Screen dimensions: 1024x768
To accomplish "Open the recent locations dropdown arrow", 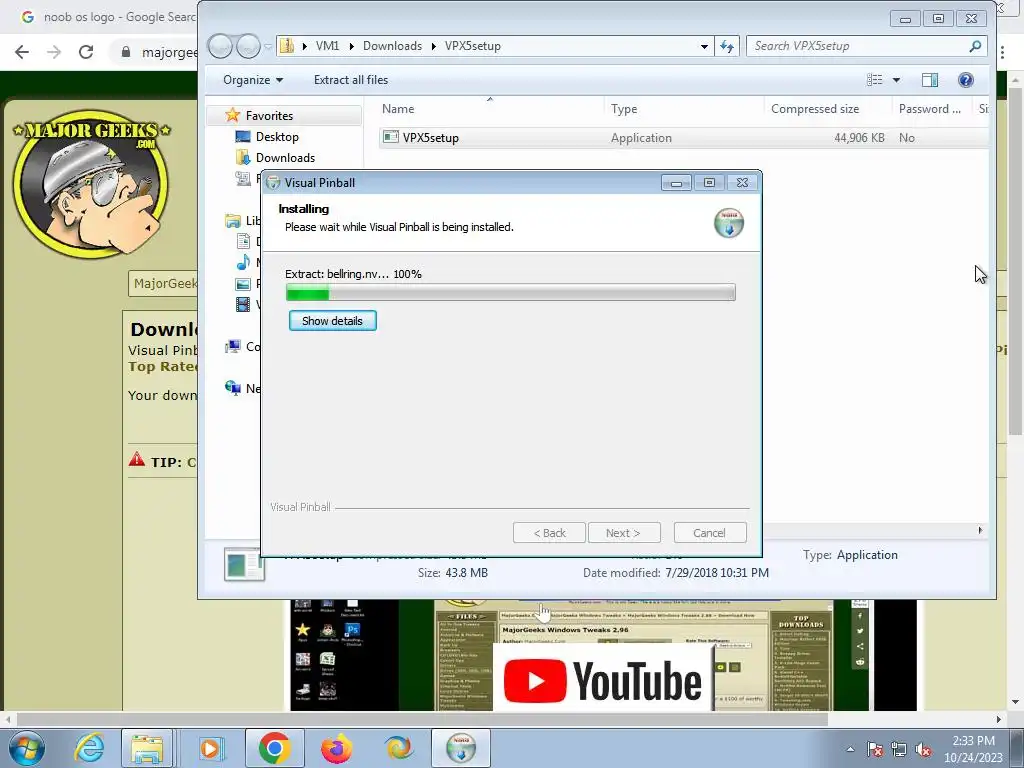I will coord(268,46).
